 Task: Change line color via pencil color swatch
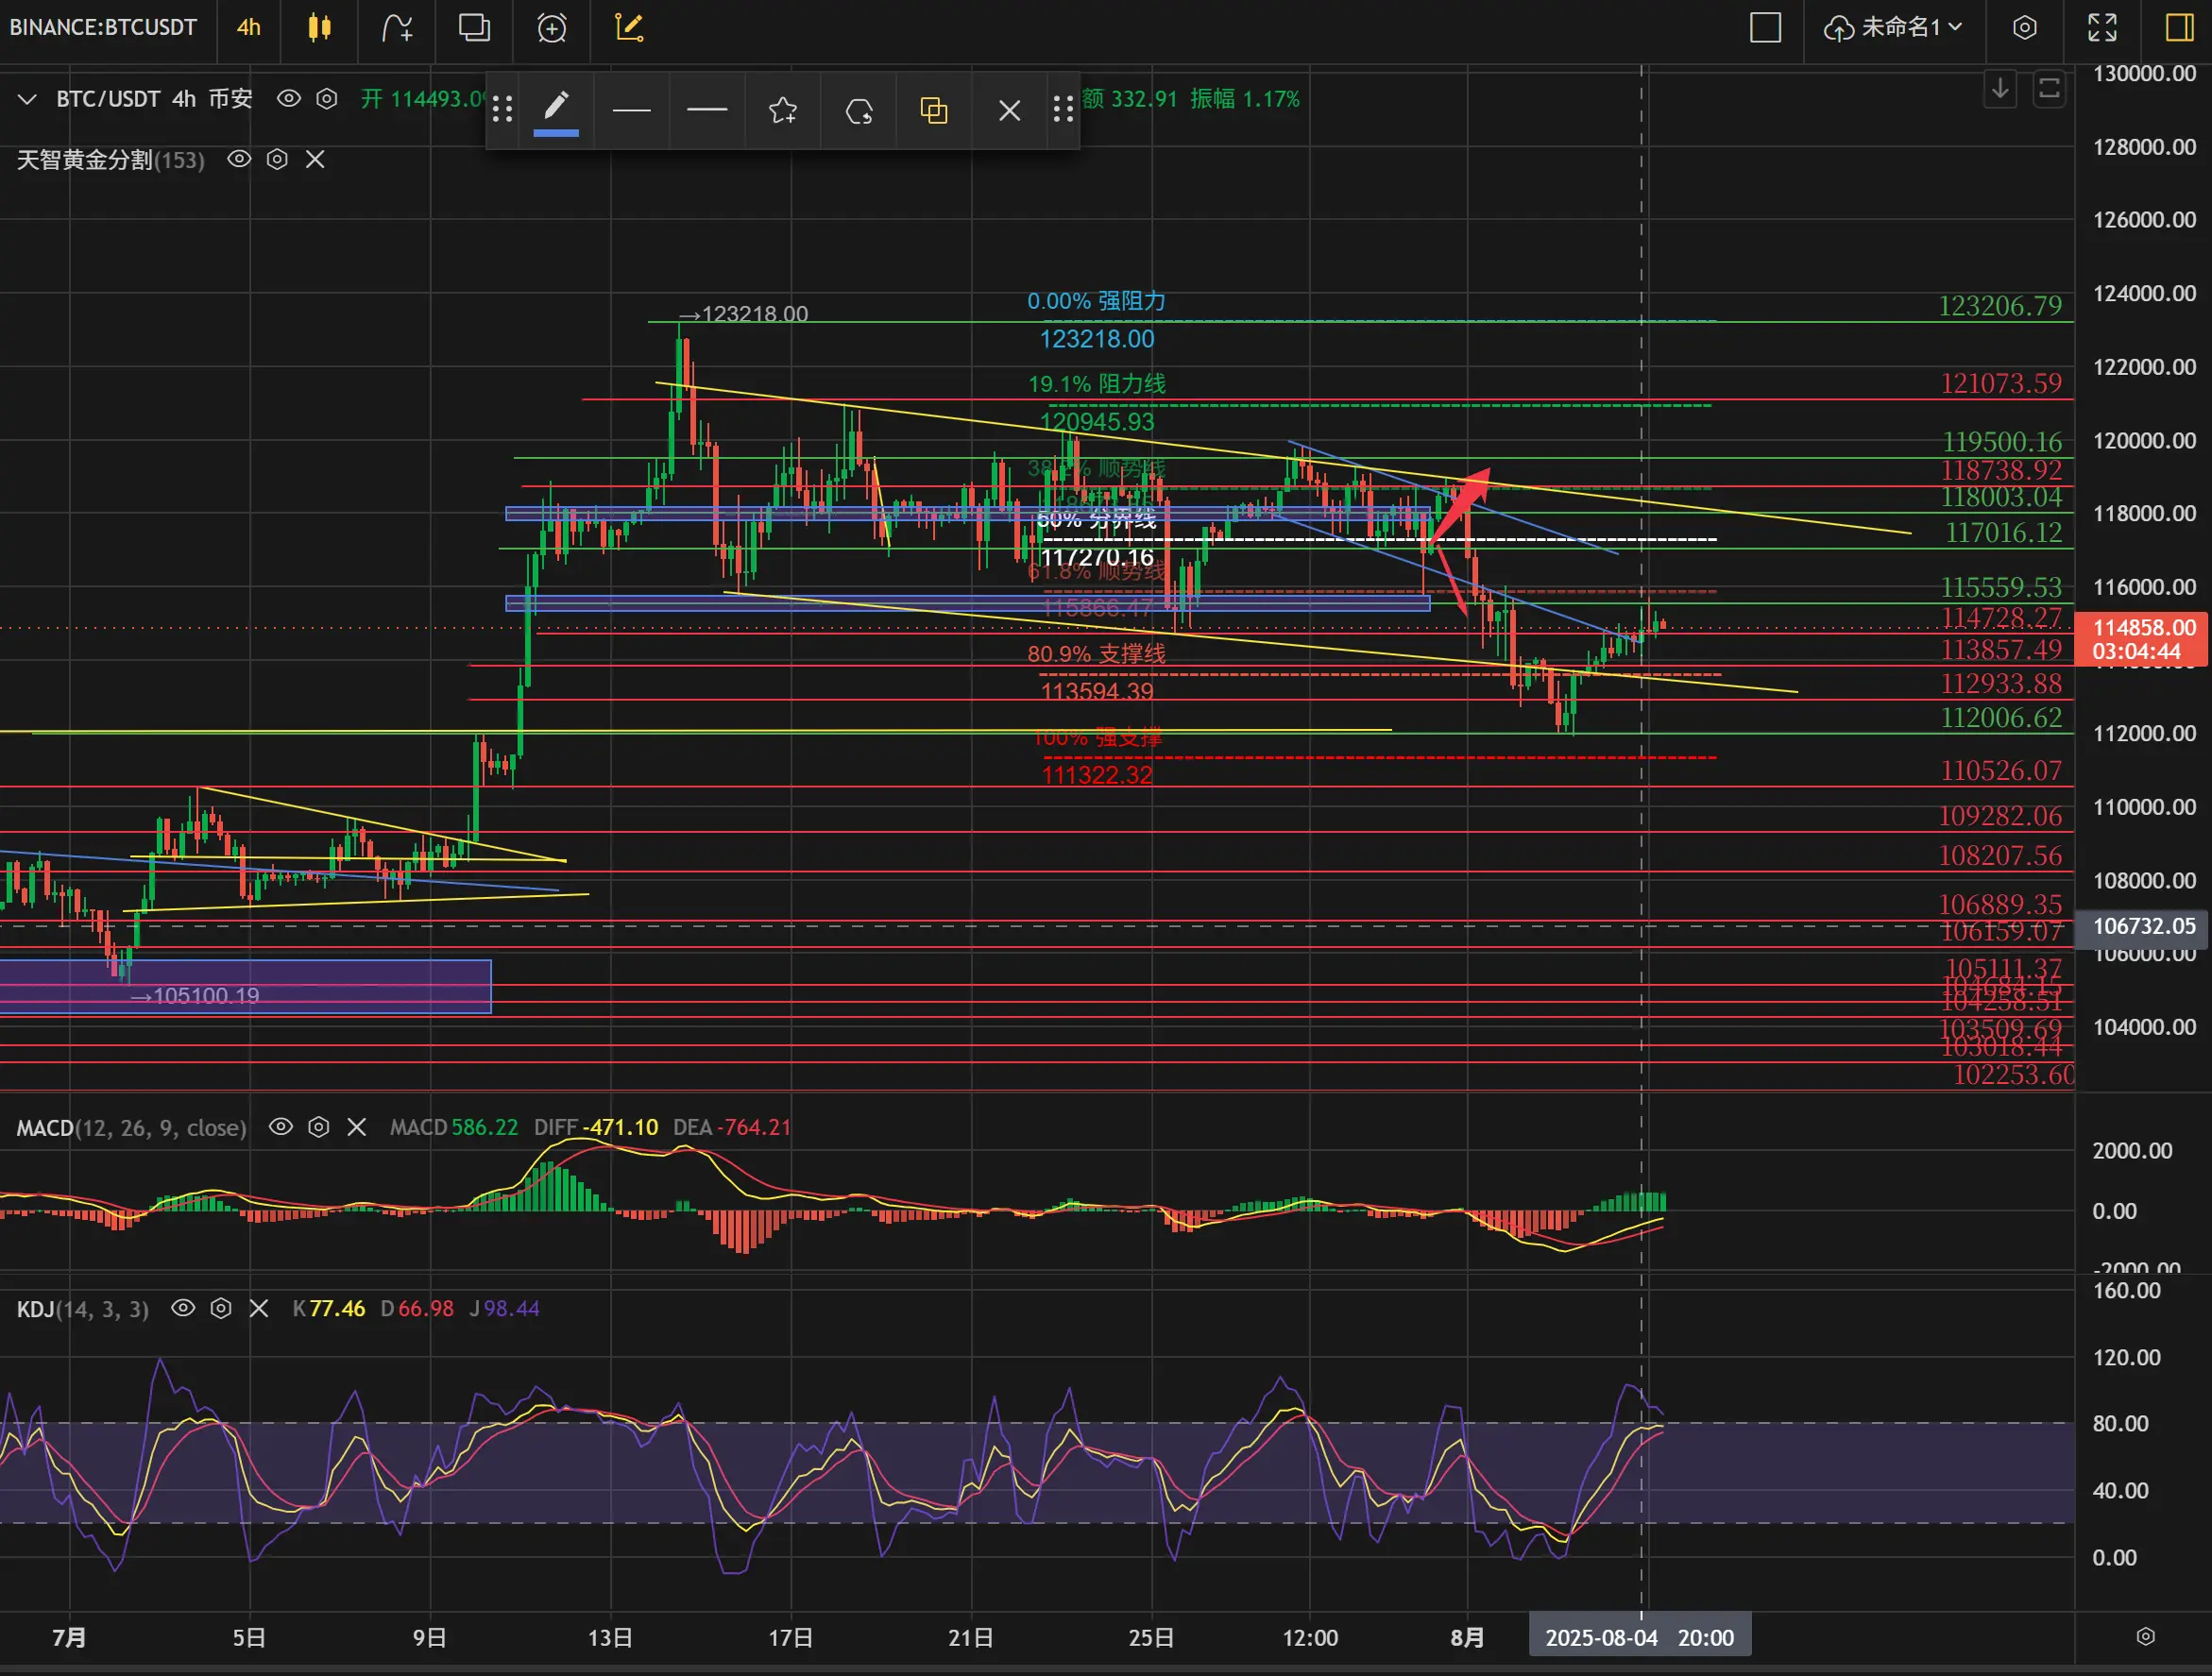point(556,110)
